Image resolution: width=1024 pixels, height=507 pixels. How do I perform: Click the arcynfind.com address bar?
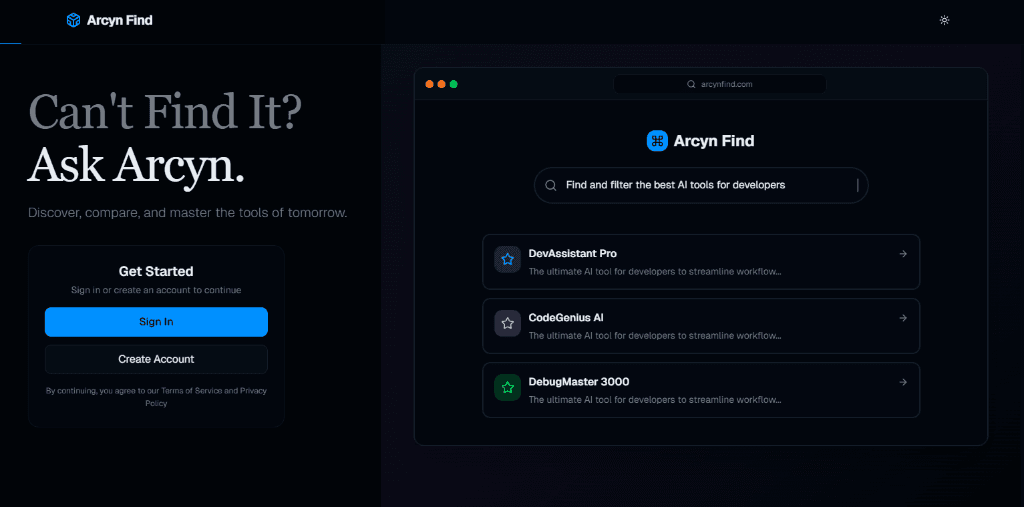tap(720, 85)
